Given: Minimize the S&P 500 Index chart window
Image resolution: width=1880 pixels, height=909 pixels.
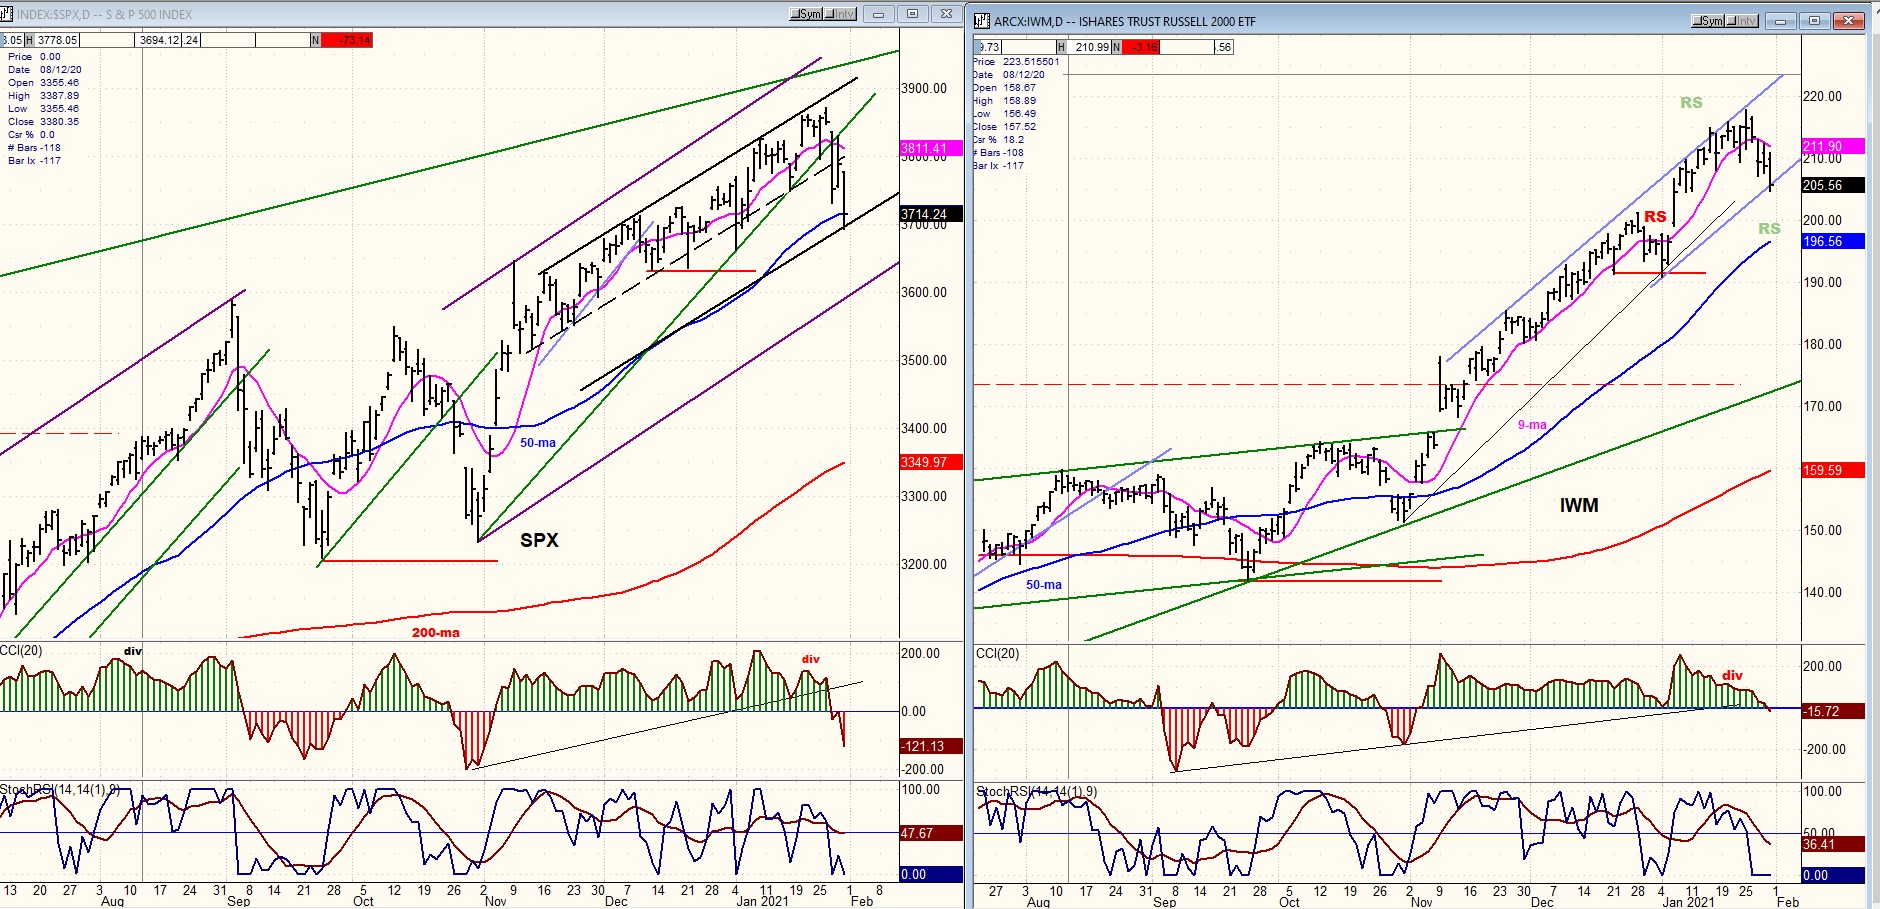Looking at the screenshot, I should 878,14.
